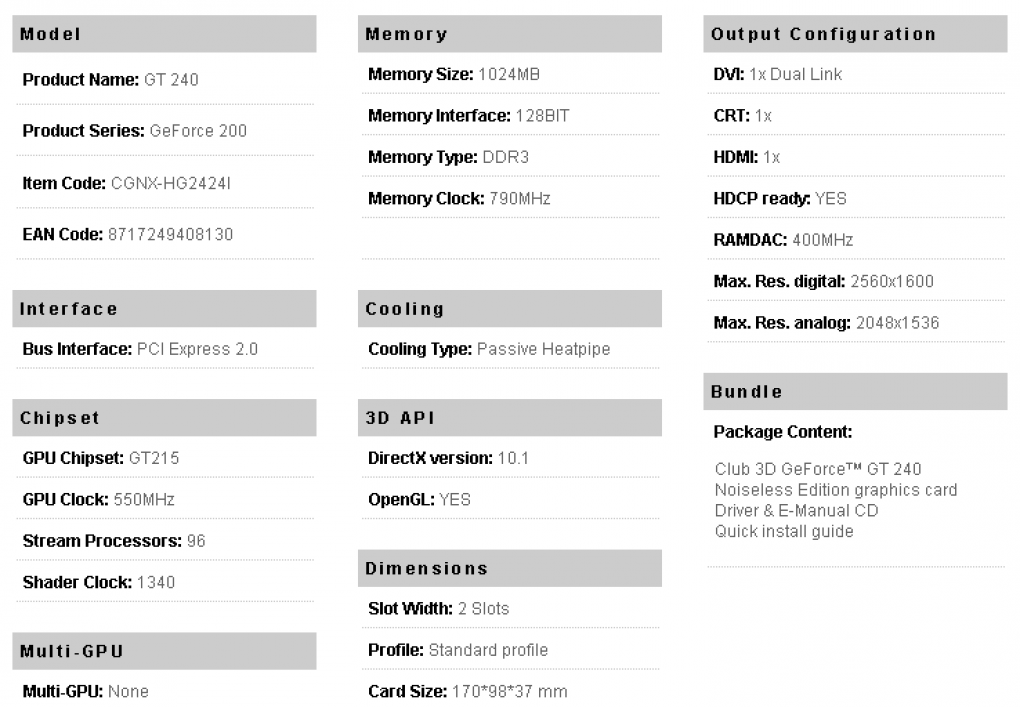Click the Cooling section header
Image resolution: width=1020 pixels, height=707 pixels.
coord(509,308)
